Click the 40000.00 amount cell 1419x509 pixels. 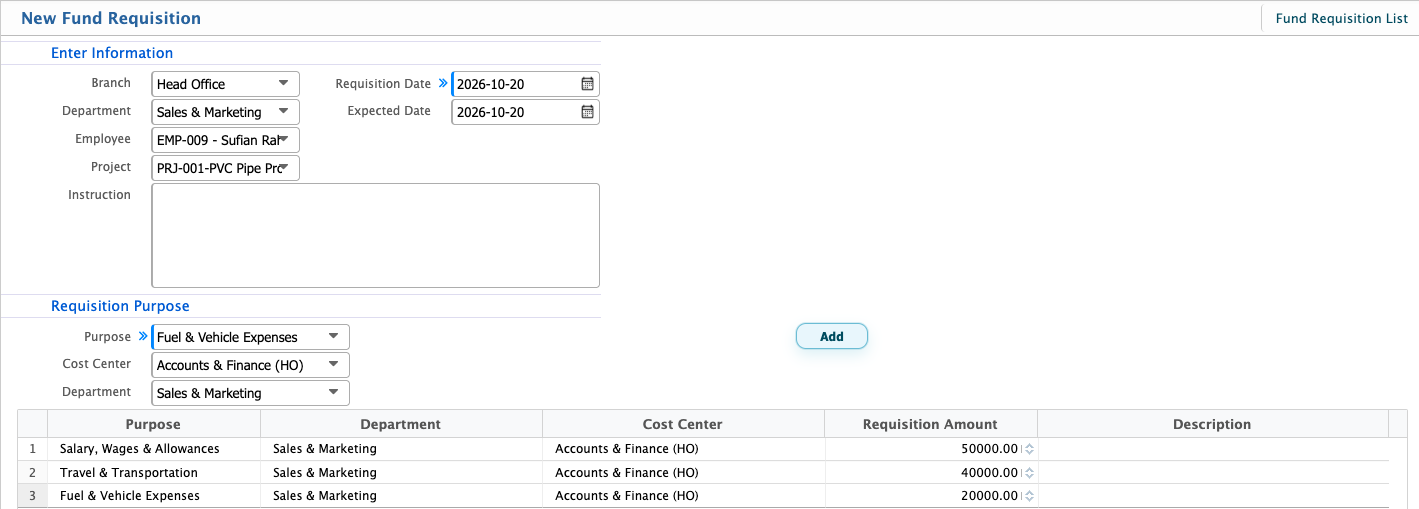coord(931,472)
